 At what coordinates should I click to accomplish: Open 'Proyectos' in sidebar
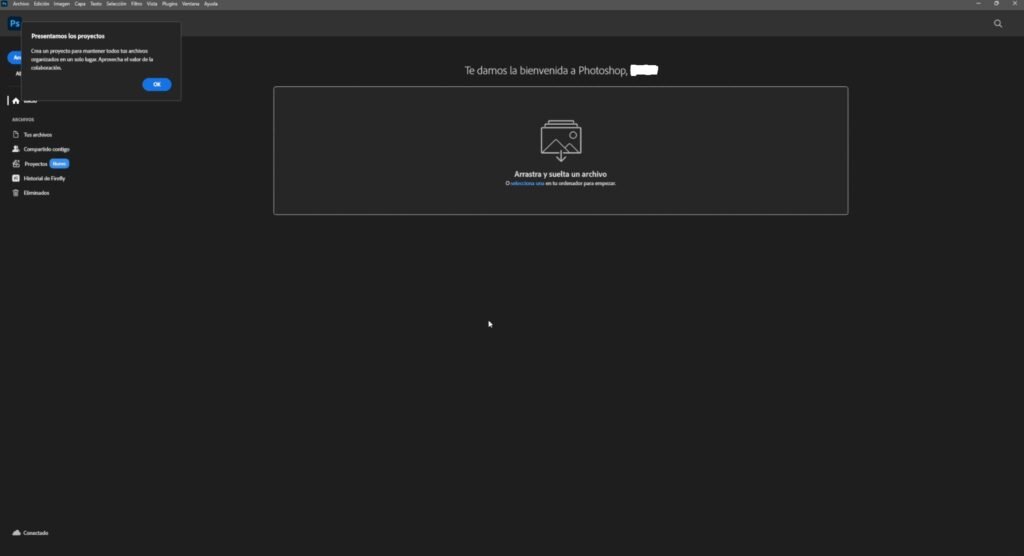(x=36, y=164)
